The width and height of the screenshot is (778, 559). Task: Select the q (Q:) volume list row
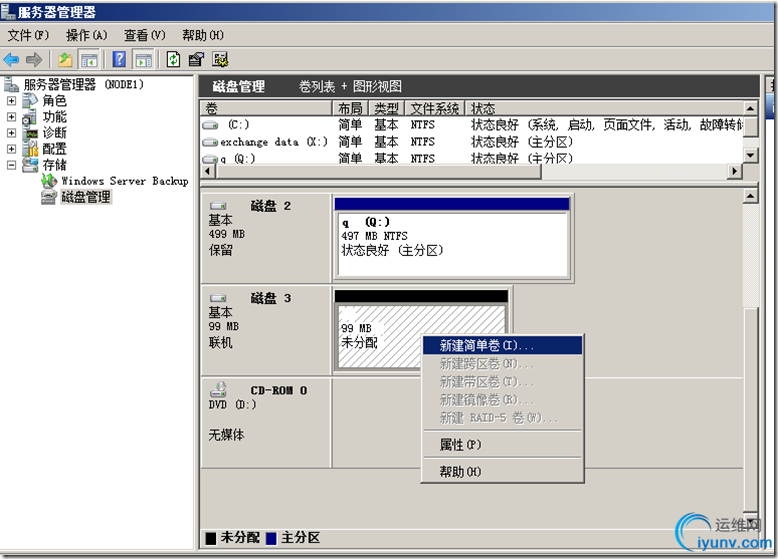(x=472, y=158)
